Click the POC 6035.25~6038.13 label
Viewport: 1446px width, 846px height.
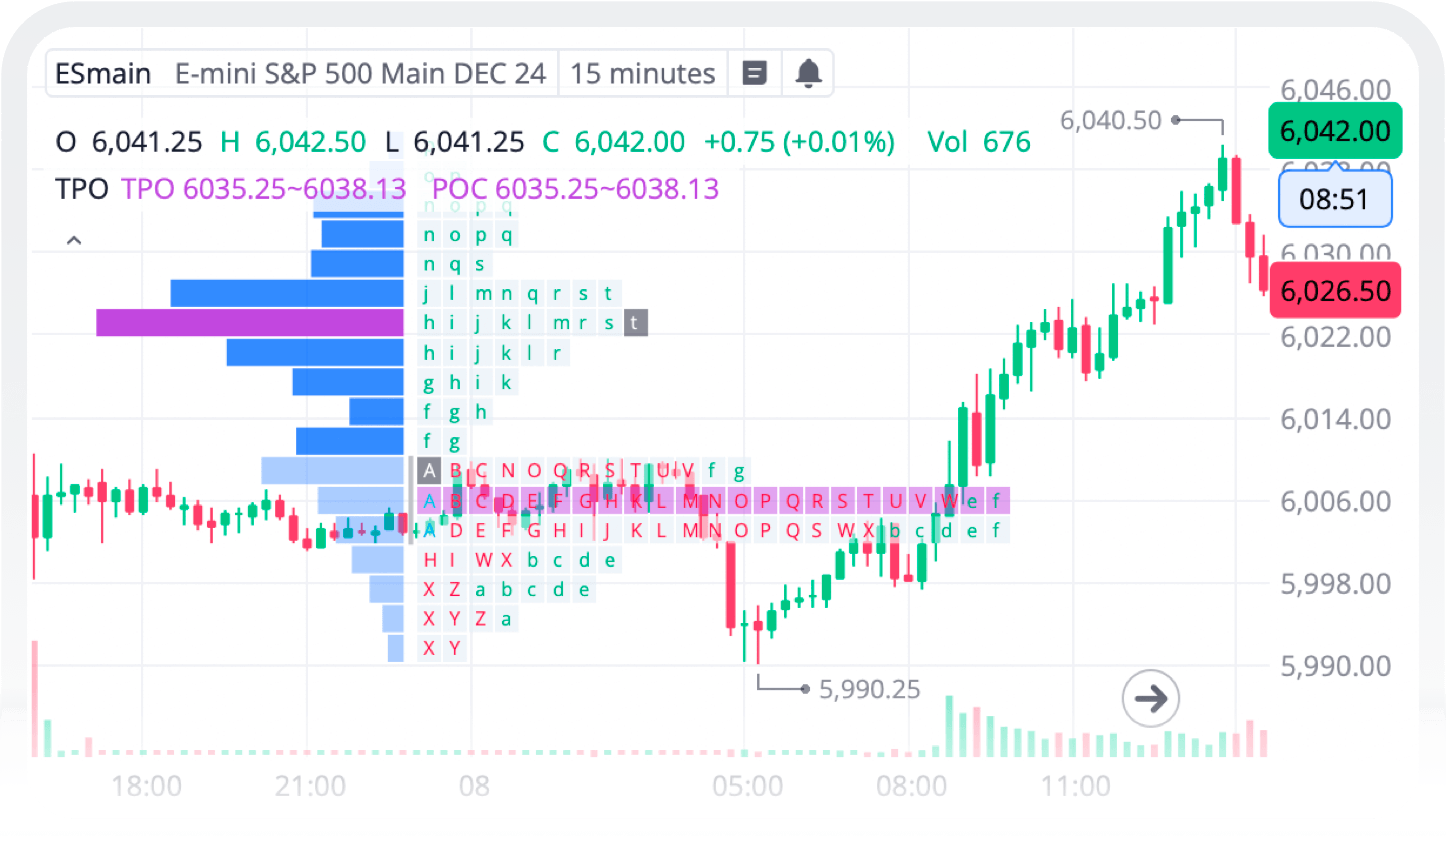575,189
